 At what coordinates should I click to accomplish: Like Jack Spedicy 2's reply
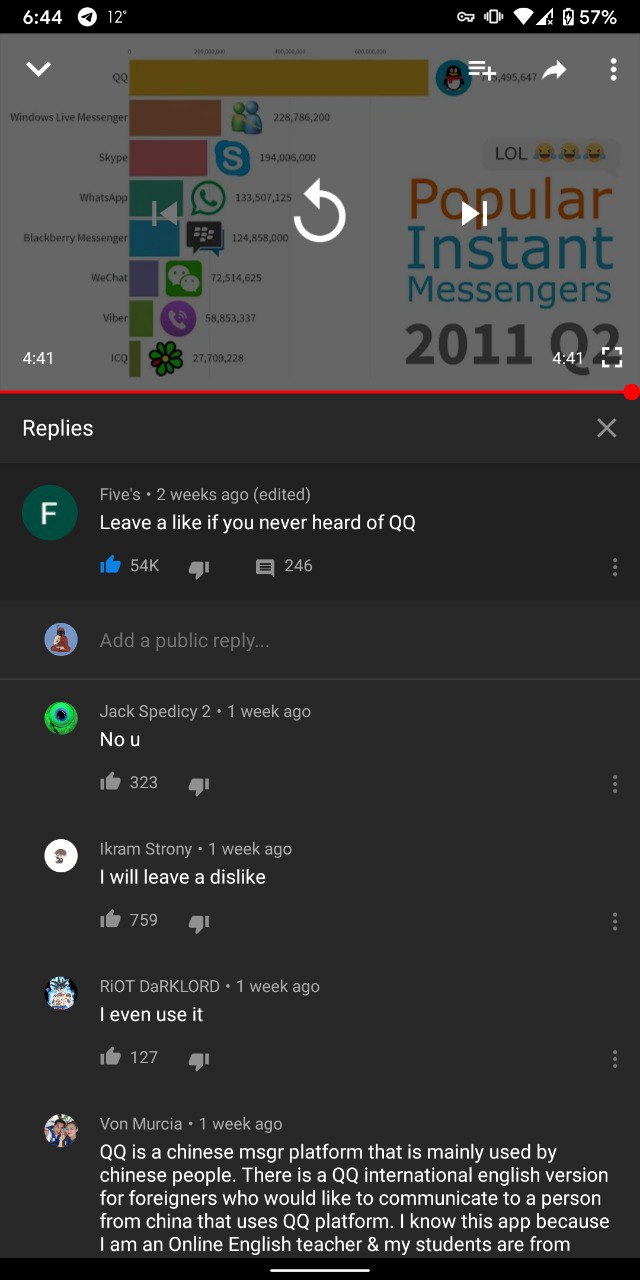pos(111,782)
